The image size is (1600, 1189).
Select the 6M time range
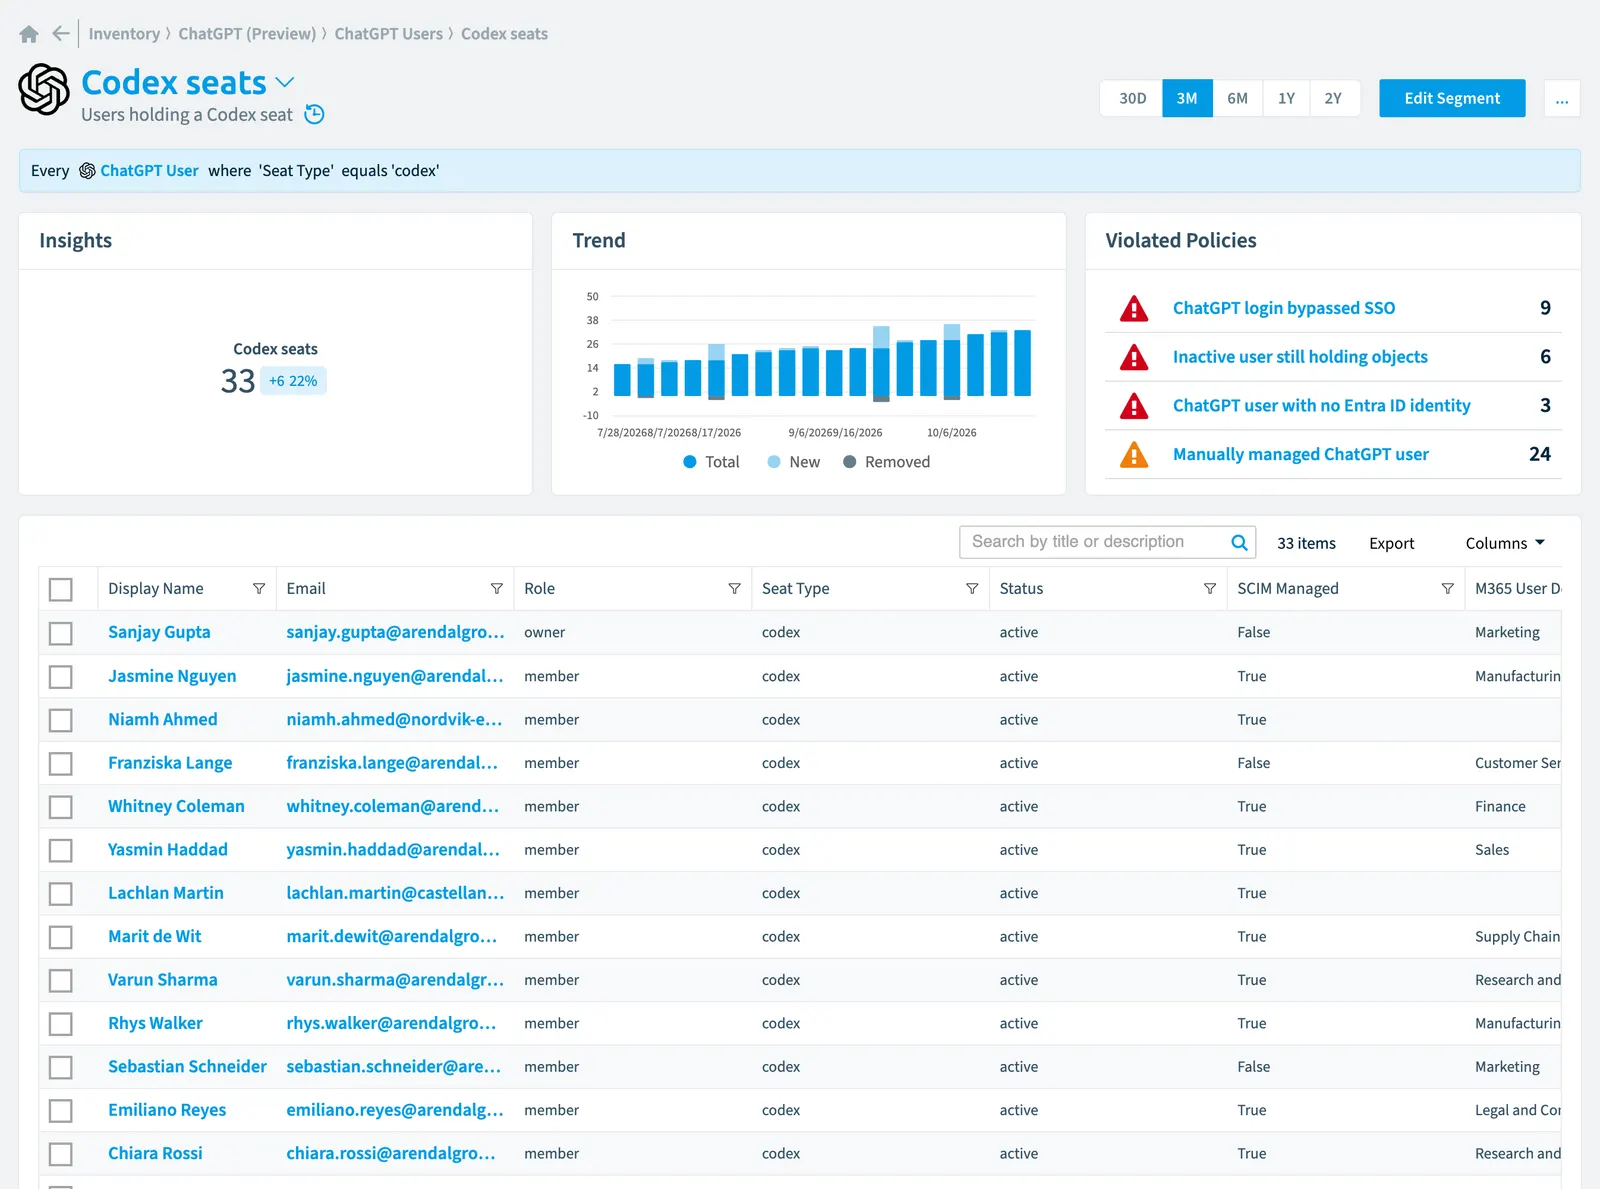click(1237, 98)
